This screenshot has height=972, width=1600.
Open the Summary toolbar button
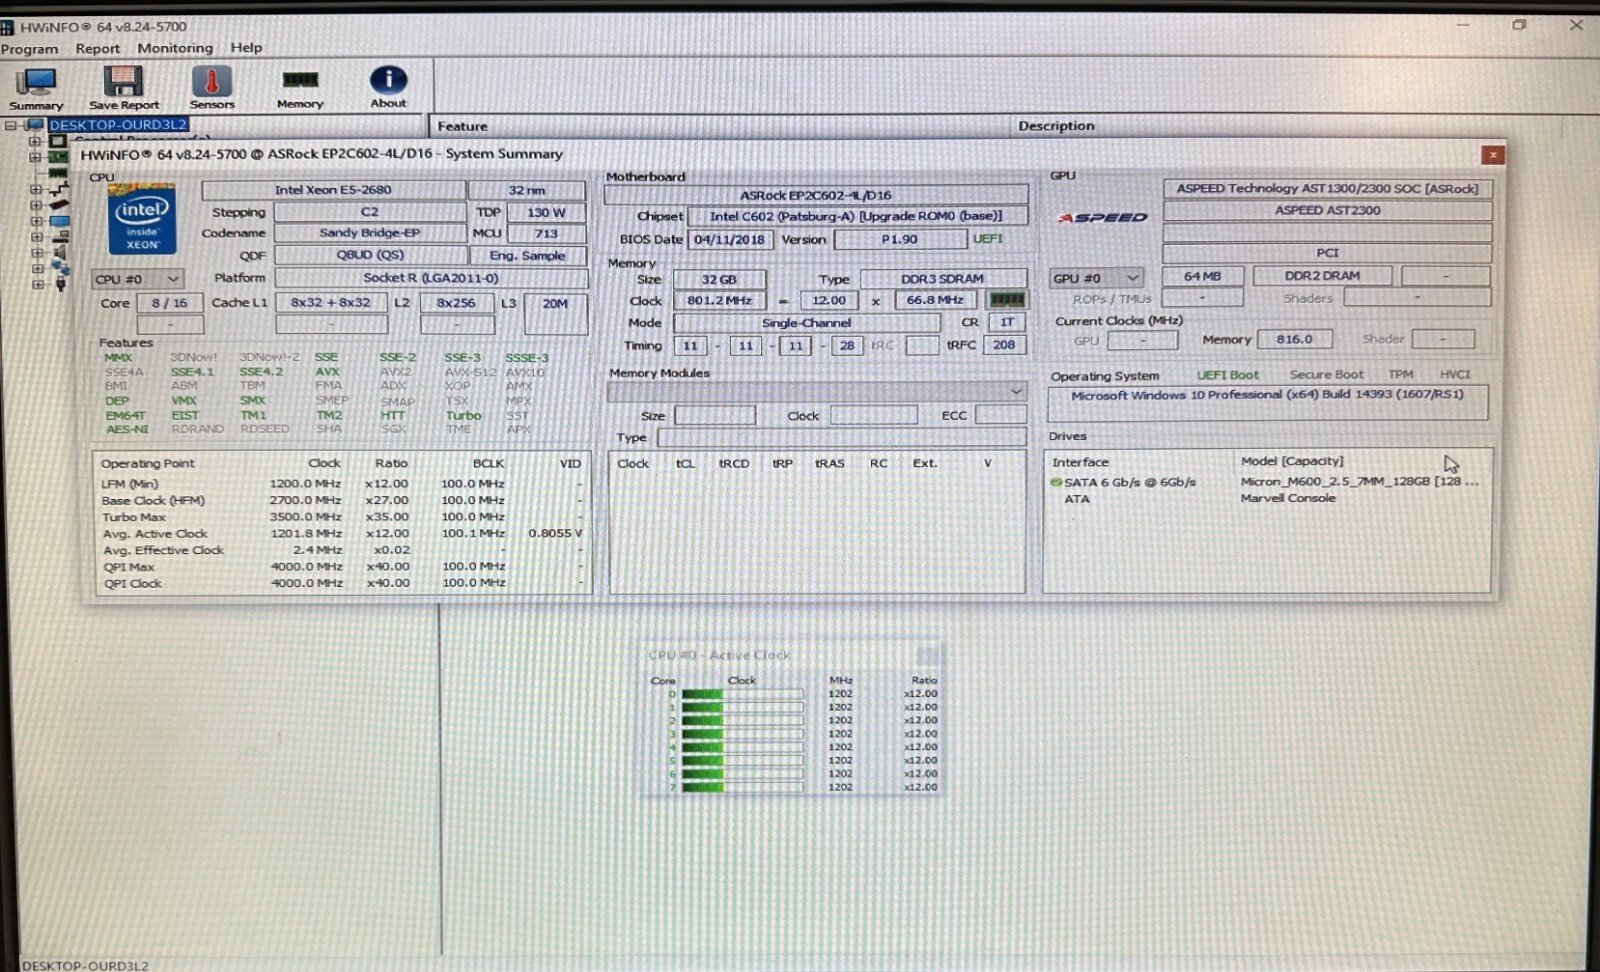pos(36,88)
